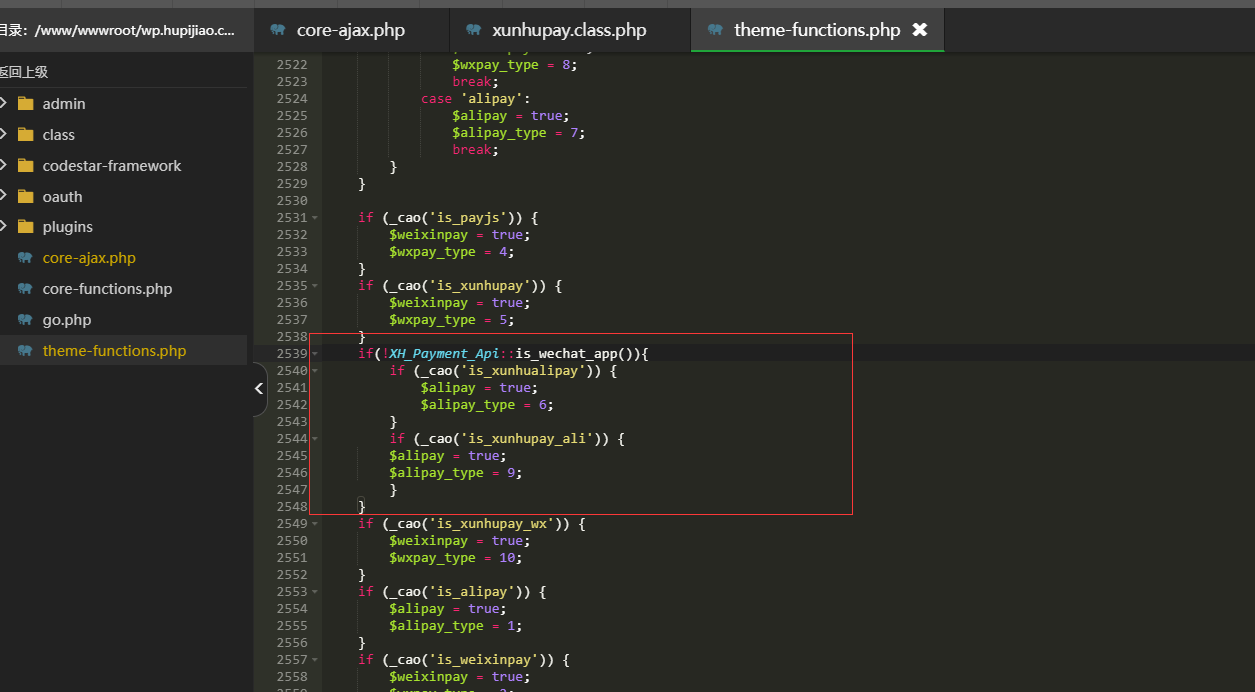
Task: Fold code block at line 2535
Action: tap(315, 286)
